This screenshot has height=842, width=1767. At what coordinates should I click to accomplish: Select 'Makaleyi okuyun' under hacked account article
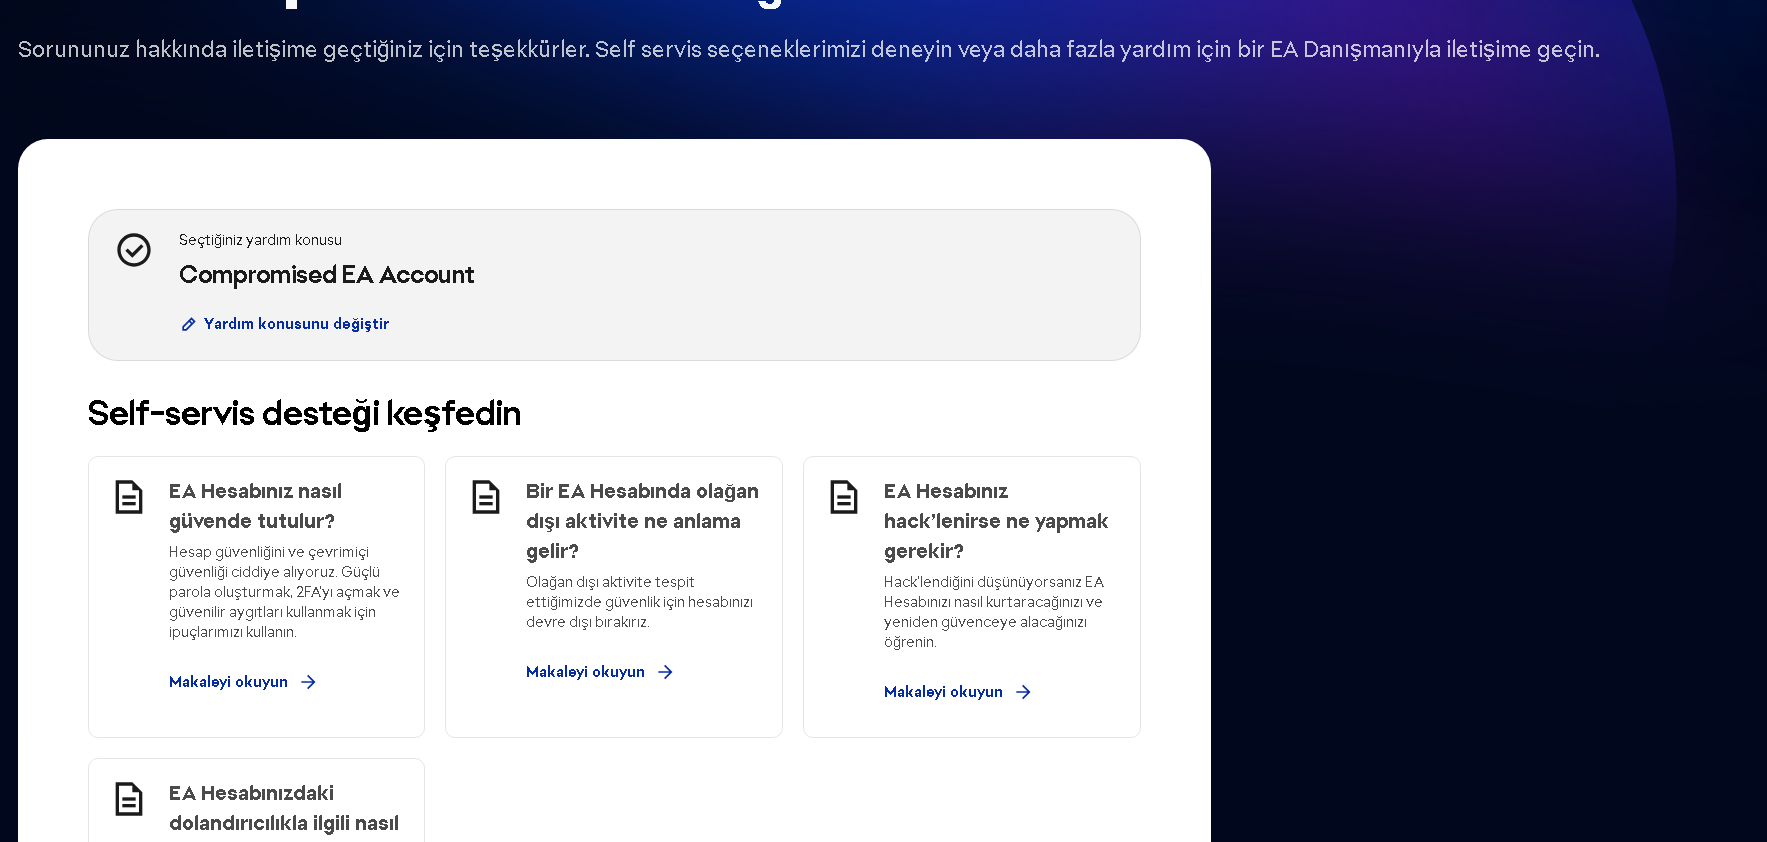click(x=943, y=692)
